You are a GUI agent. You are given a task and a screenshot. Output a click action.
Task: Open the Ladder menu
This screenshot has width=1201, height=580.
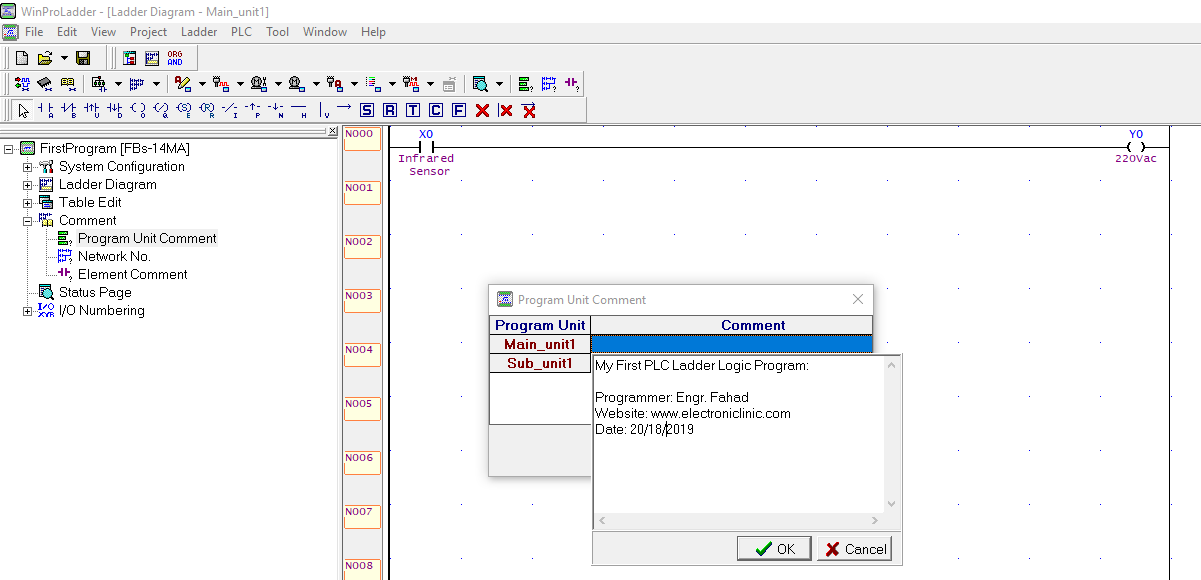pyautogui.click(x=199, y=32)
